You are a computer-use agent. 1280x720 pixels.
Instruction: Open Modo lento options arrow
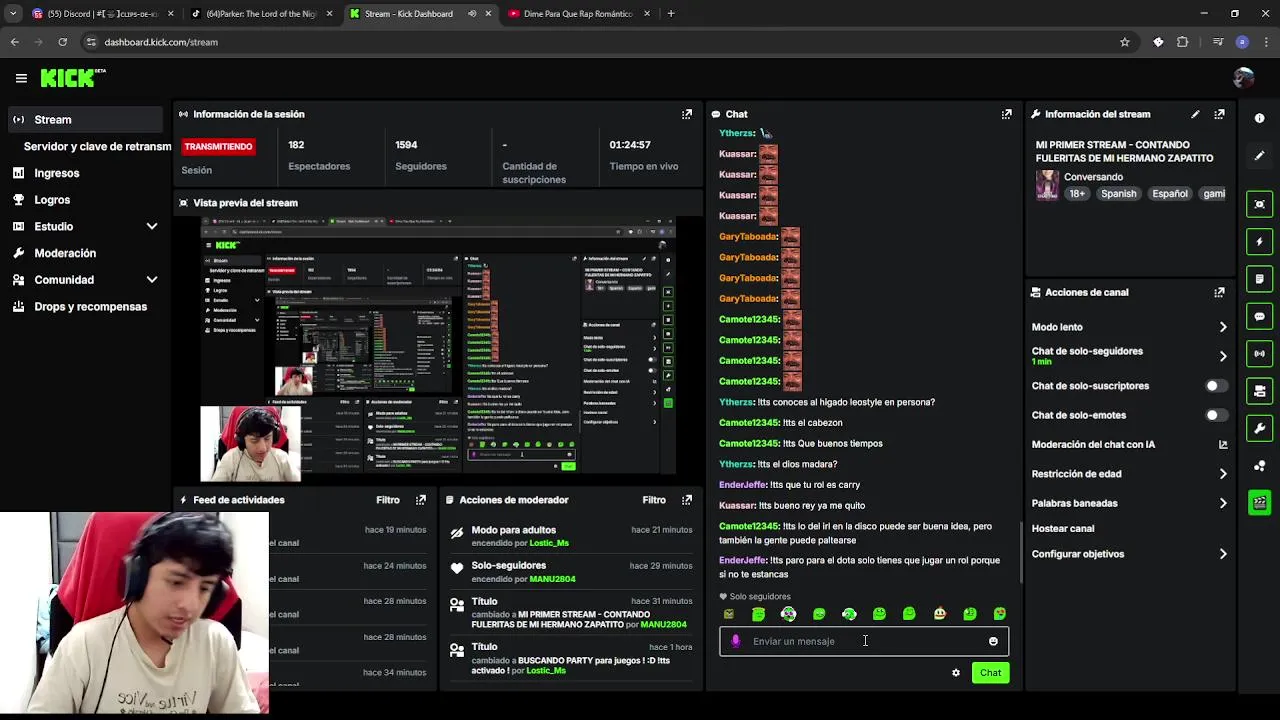click(x=1222, y=327)
